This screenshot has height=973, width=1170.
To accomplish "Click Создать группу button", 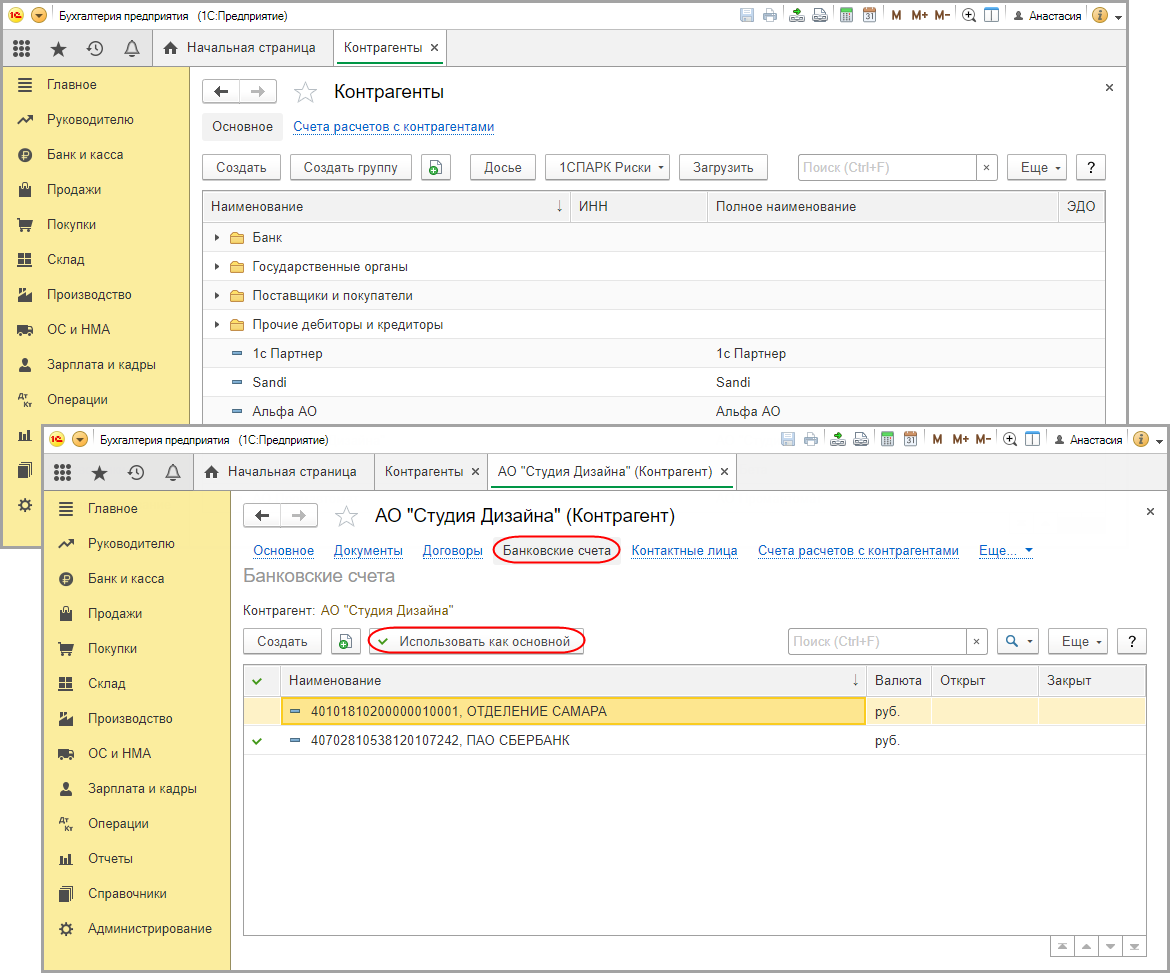I will click(350, 167).
